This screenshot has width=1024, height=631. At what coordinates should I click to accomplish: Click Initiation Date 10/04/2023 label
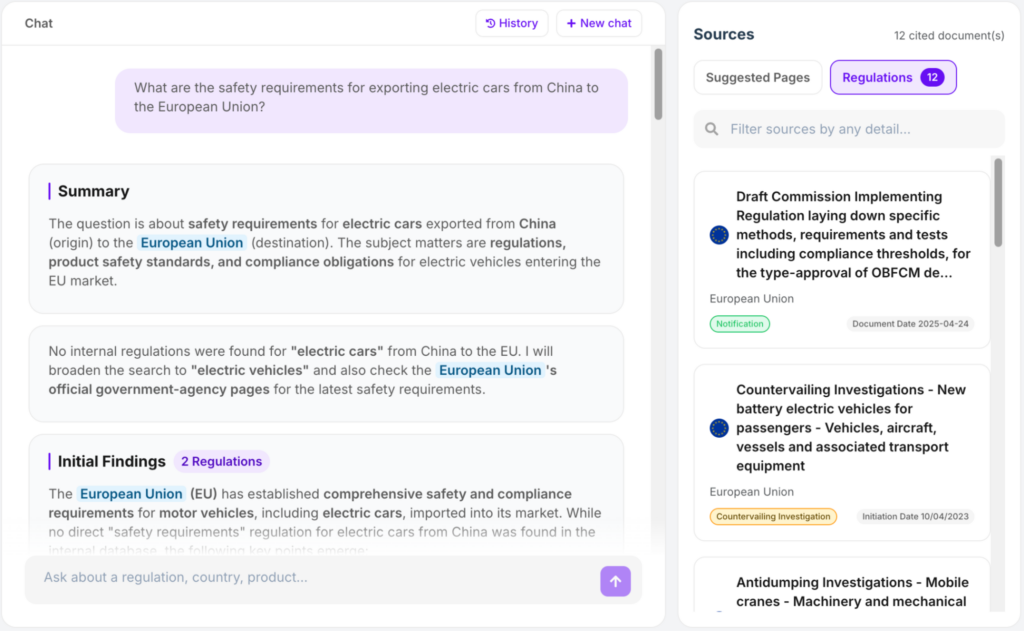tap(915, 517)
